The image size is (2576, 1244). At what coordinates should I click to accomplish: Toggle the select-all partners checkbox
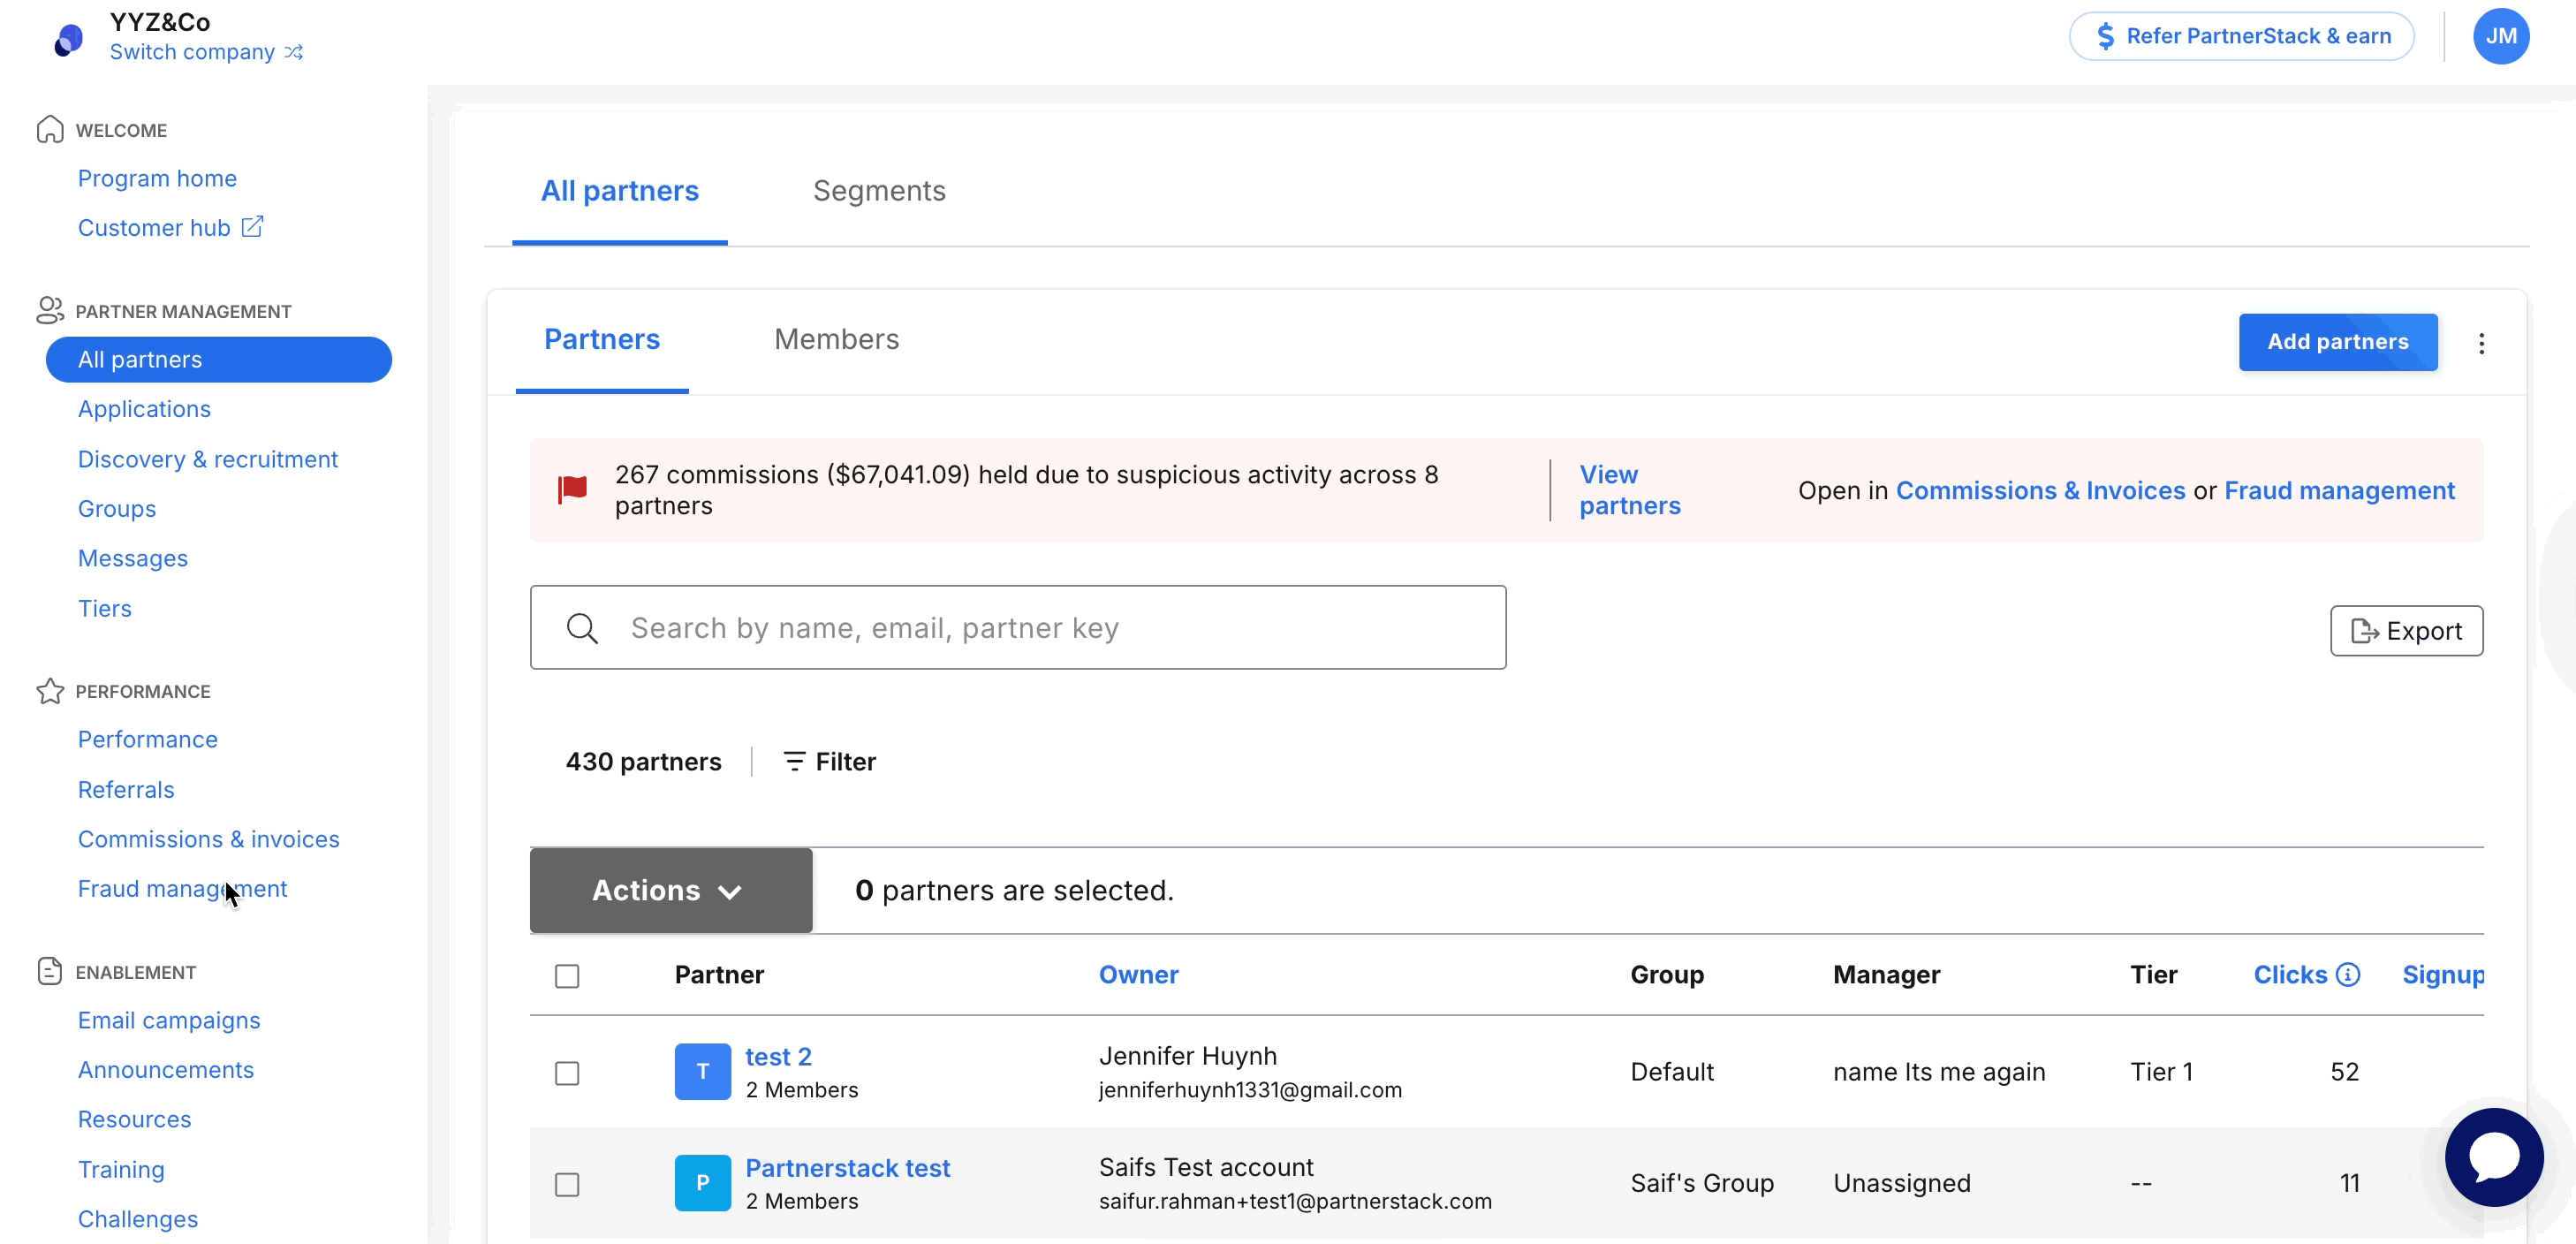tap(567, 975)
